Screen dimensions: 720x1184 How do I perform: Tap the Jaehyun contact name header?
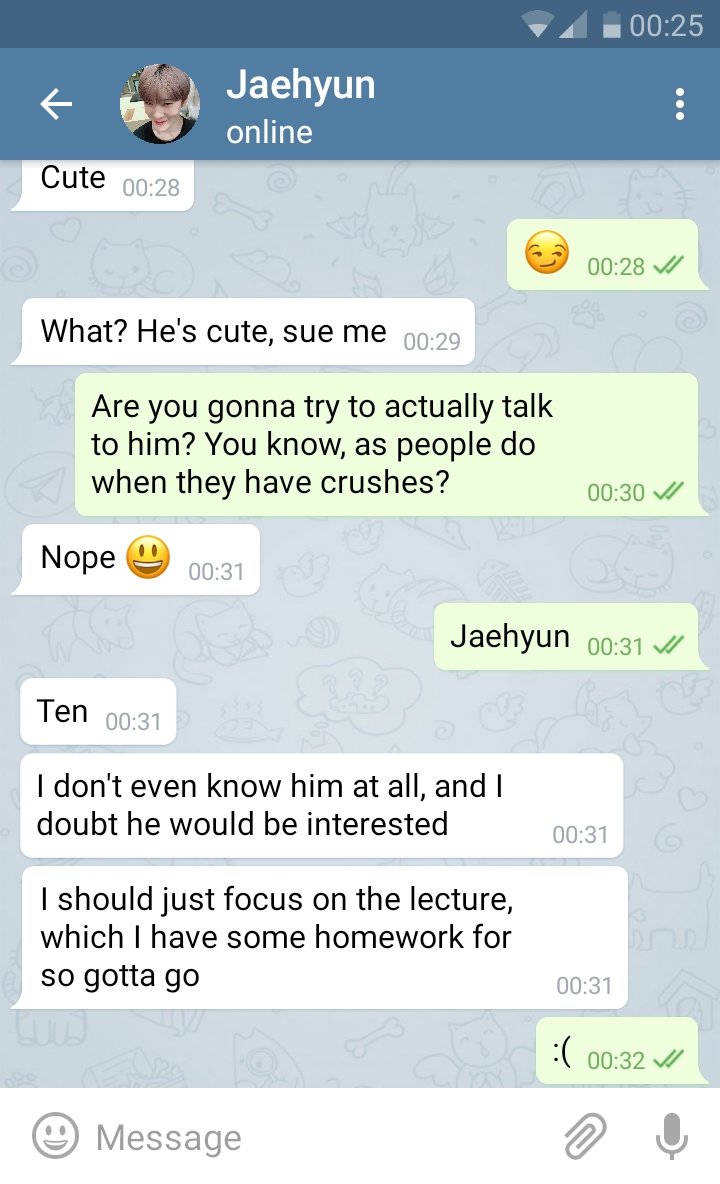tap(300, 85)
